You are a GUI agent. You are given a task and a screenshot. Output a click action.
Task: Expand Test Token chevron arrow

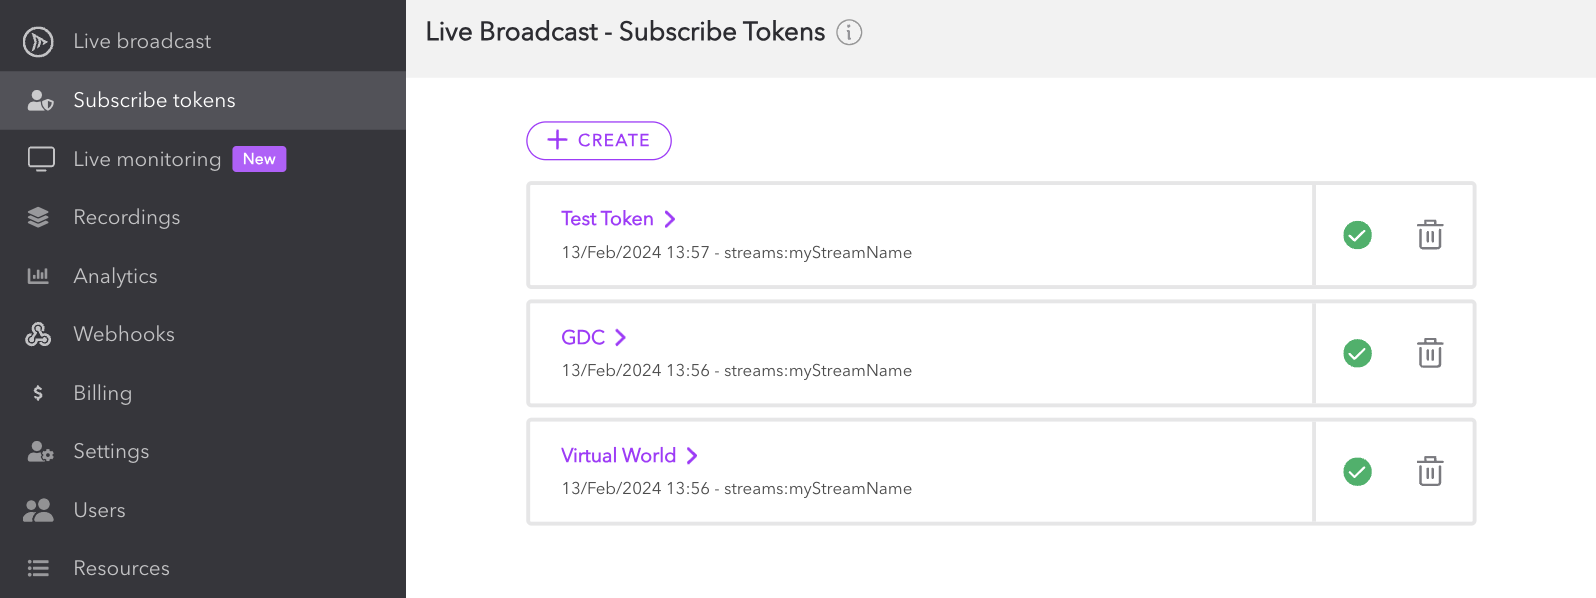[x=670, y=219]
